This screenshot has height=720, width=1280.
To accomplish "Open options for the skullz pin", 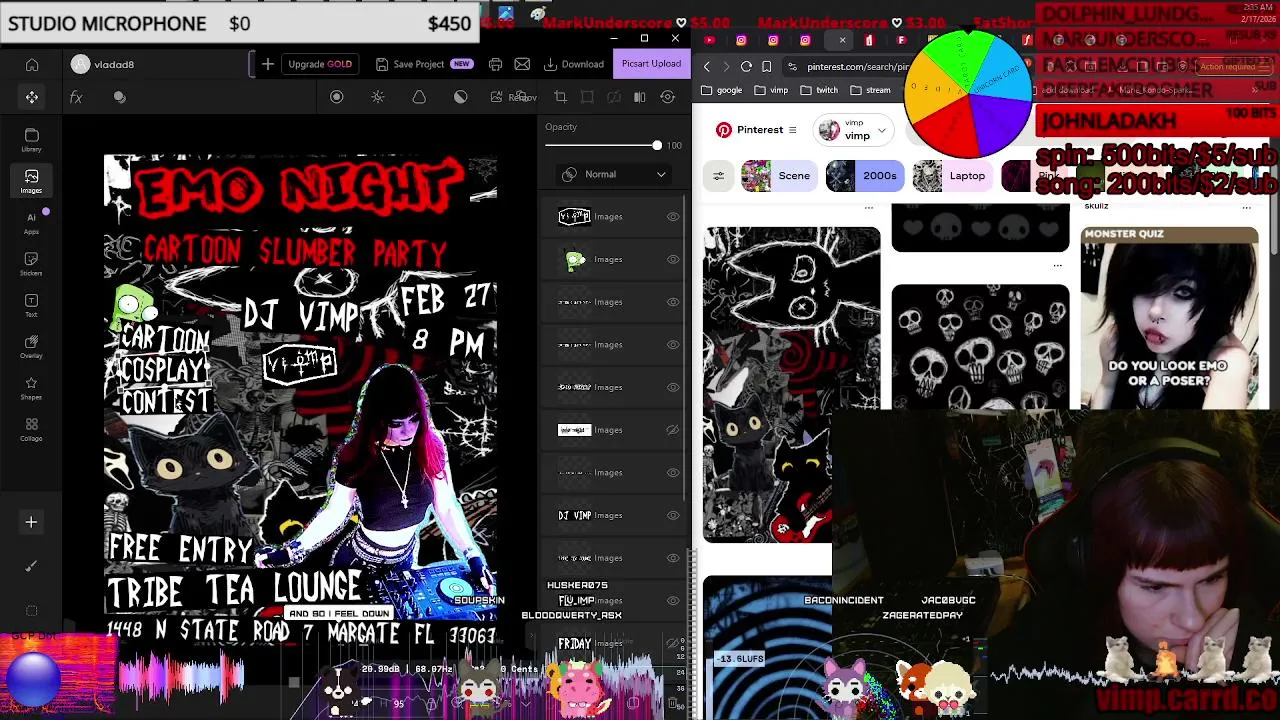I will point(1246,207).
